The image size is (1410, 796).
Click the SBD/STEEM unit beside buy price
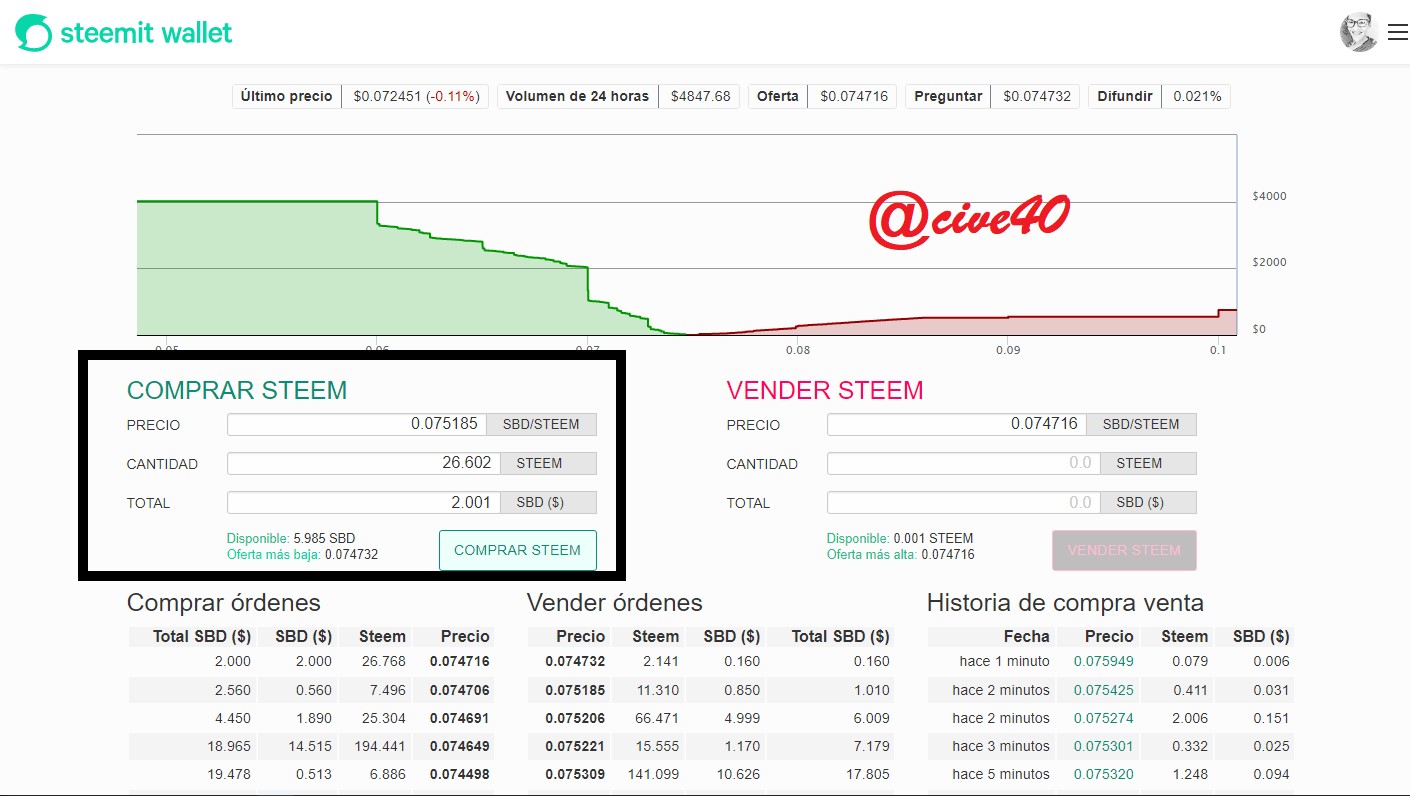coord(541,424)
